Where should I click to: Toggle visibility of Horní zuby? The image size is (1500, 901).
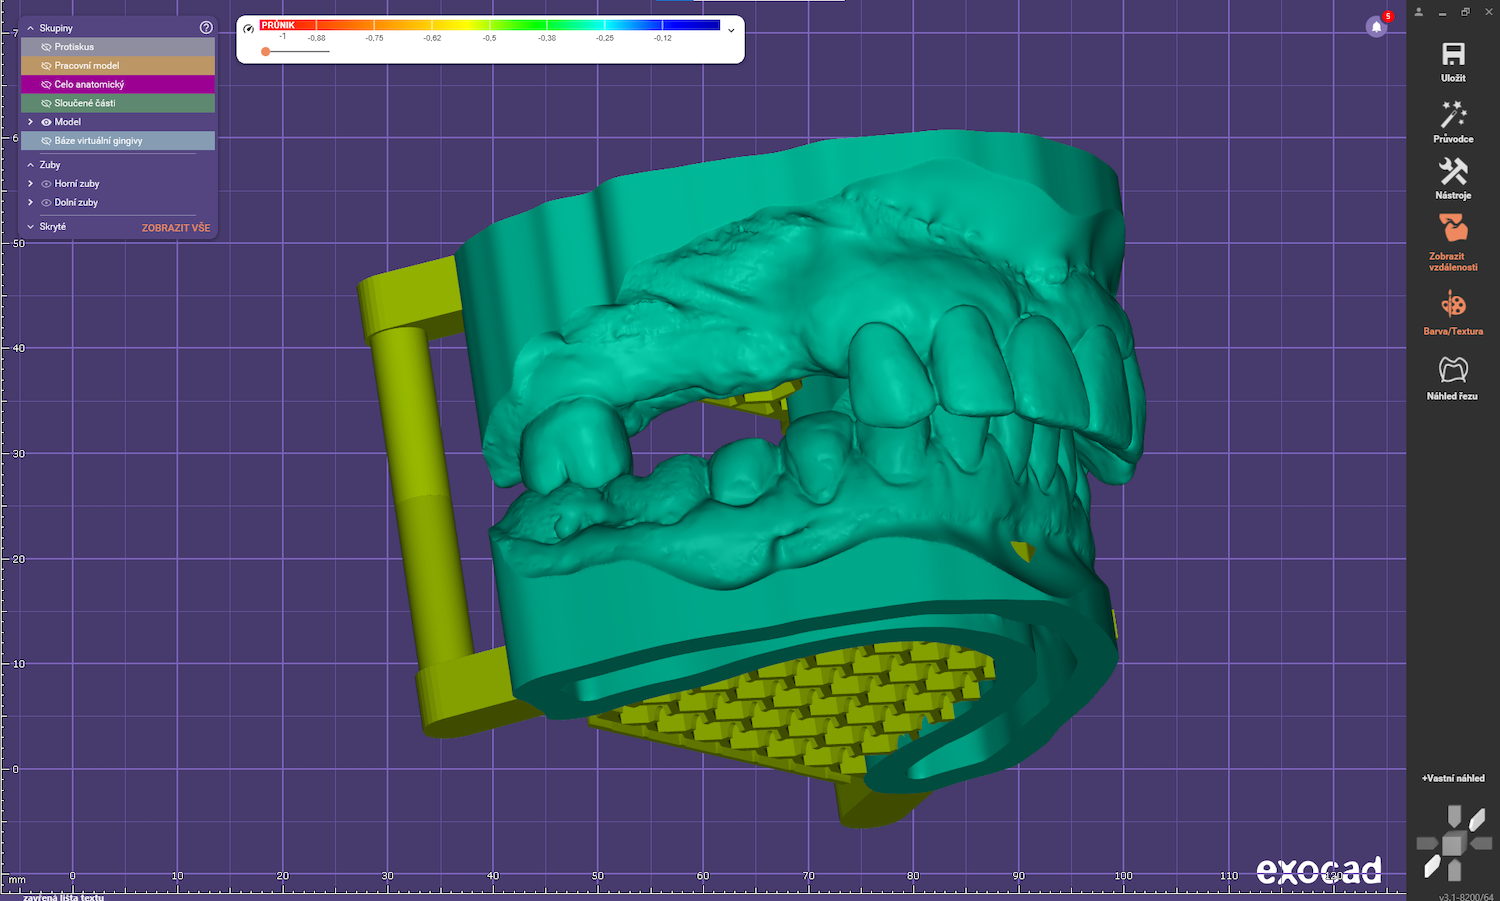[x=46, y=184]
